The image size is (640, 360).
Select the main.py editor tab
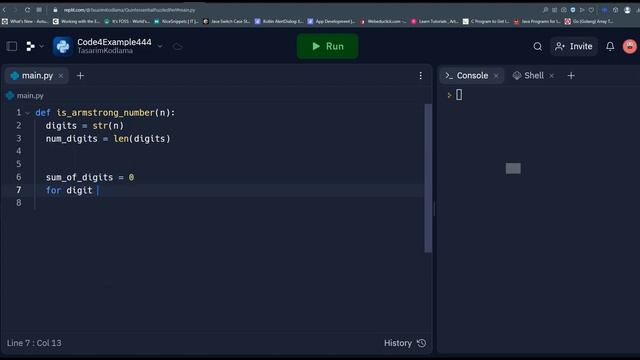(x=37, y=76)
